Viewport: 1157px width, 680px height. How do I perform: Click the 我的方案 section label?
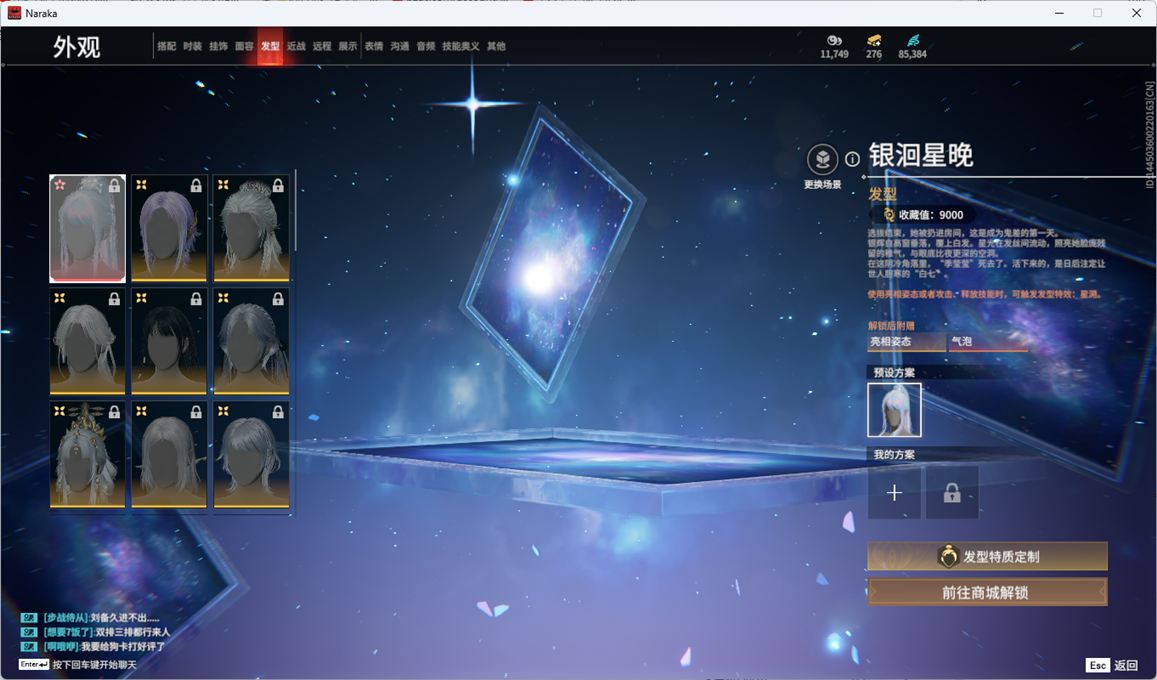[894, 454]
